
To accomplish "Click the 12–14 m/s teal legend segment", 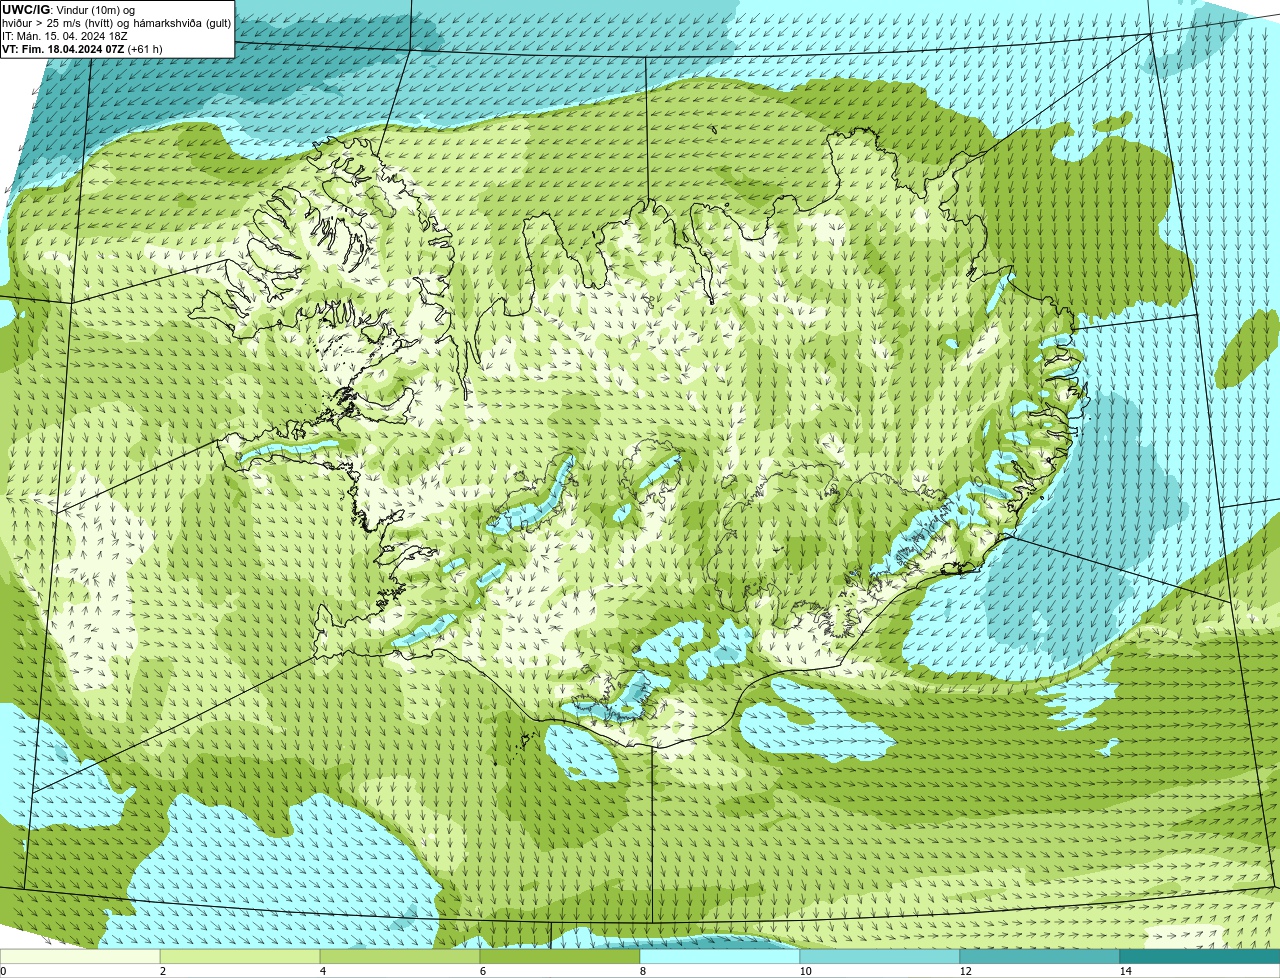I will click(1040, 956).
